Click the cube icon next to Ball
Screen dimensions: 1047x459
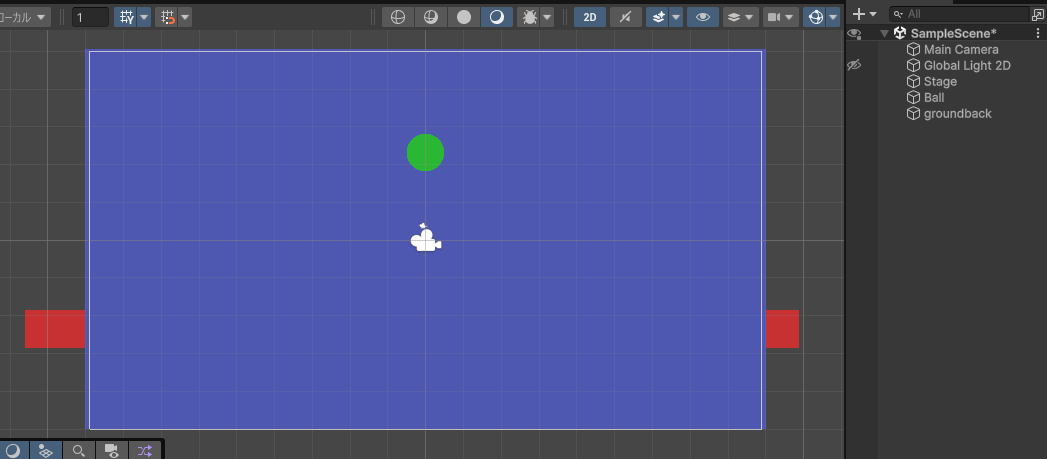coord(913,98)
